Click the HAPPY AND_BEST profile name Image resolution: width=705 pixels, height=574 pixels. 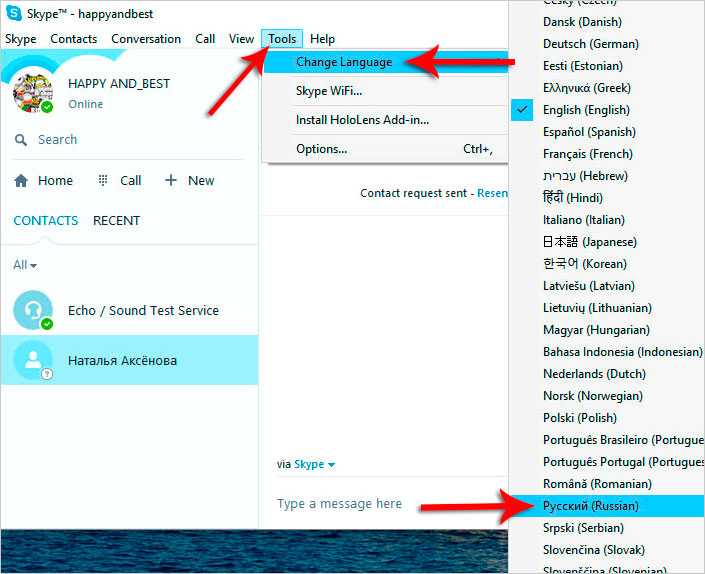pyautogui.click(x=119, y=84)
